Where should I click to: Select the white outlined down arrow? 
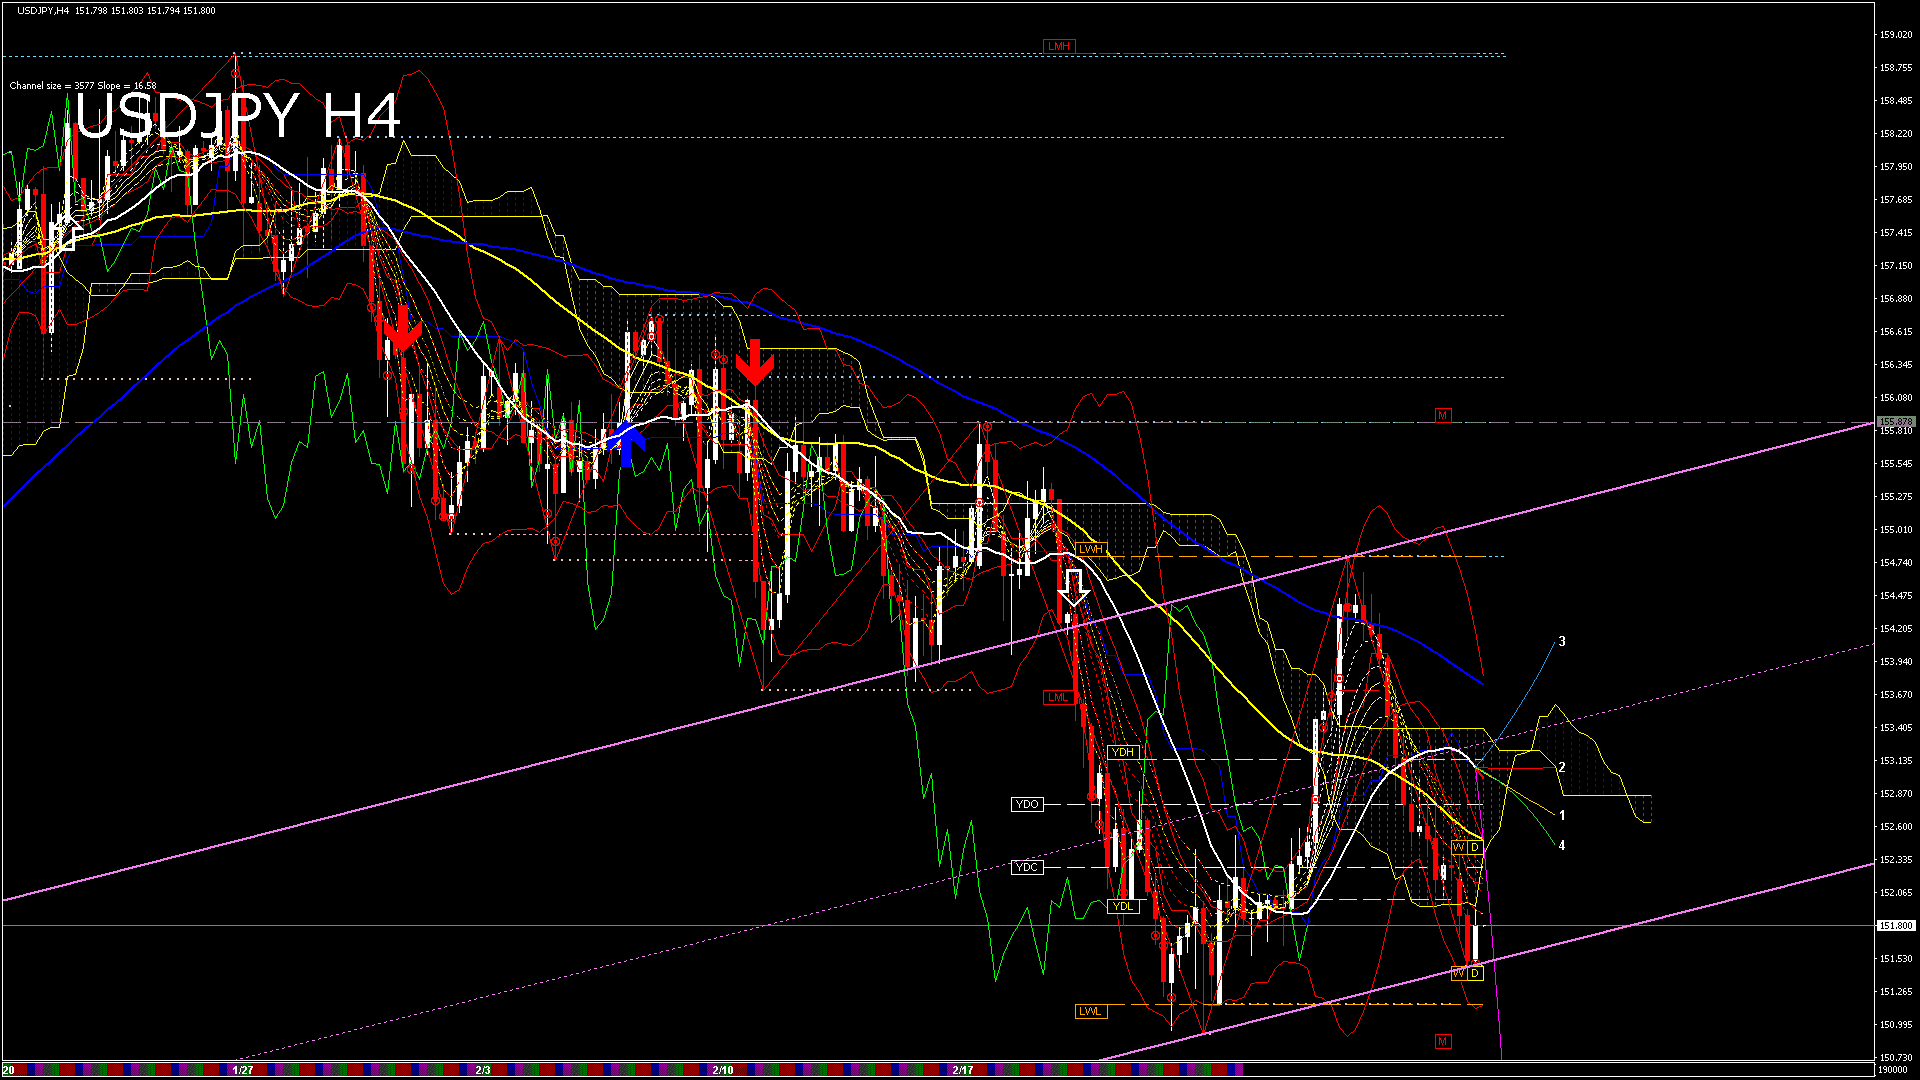click(x=1074, y=588)
